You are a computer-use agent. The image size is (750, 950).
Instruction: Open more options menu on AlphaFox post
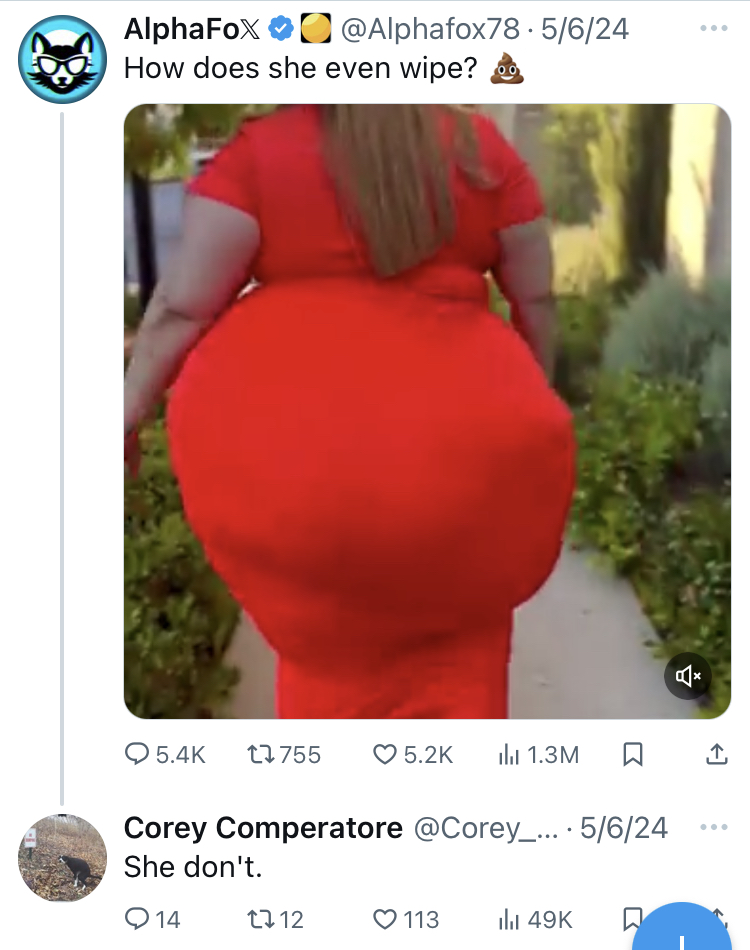(714, 28)
